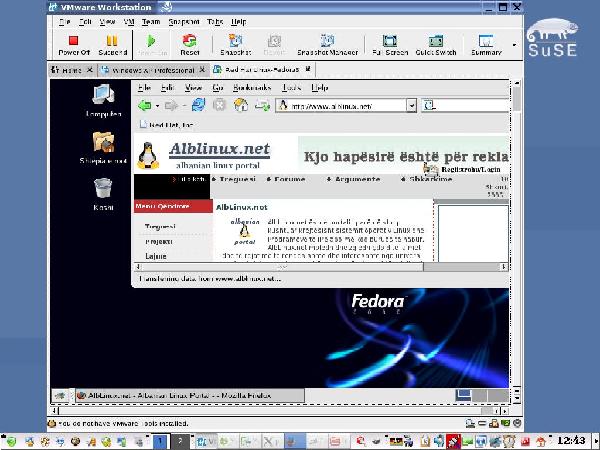
Task: Click the Power Off toolbar icon
Action: click(73, 45)
